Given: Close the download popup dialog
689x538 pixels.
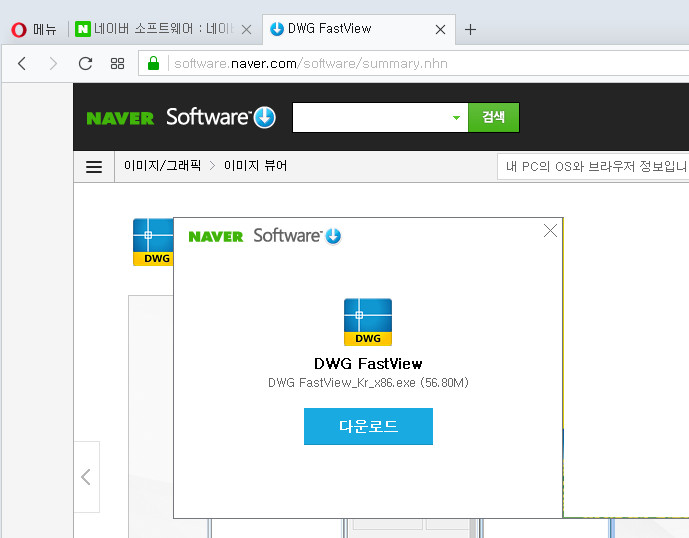Looking at the screenshot, I should 550,230.
